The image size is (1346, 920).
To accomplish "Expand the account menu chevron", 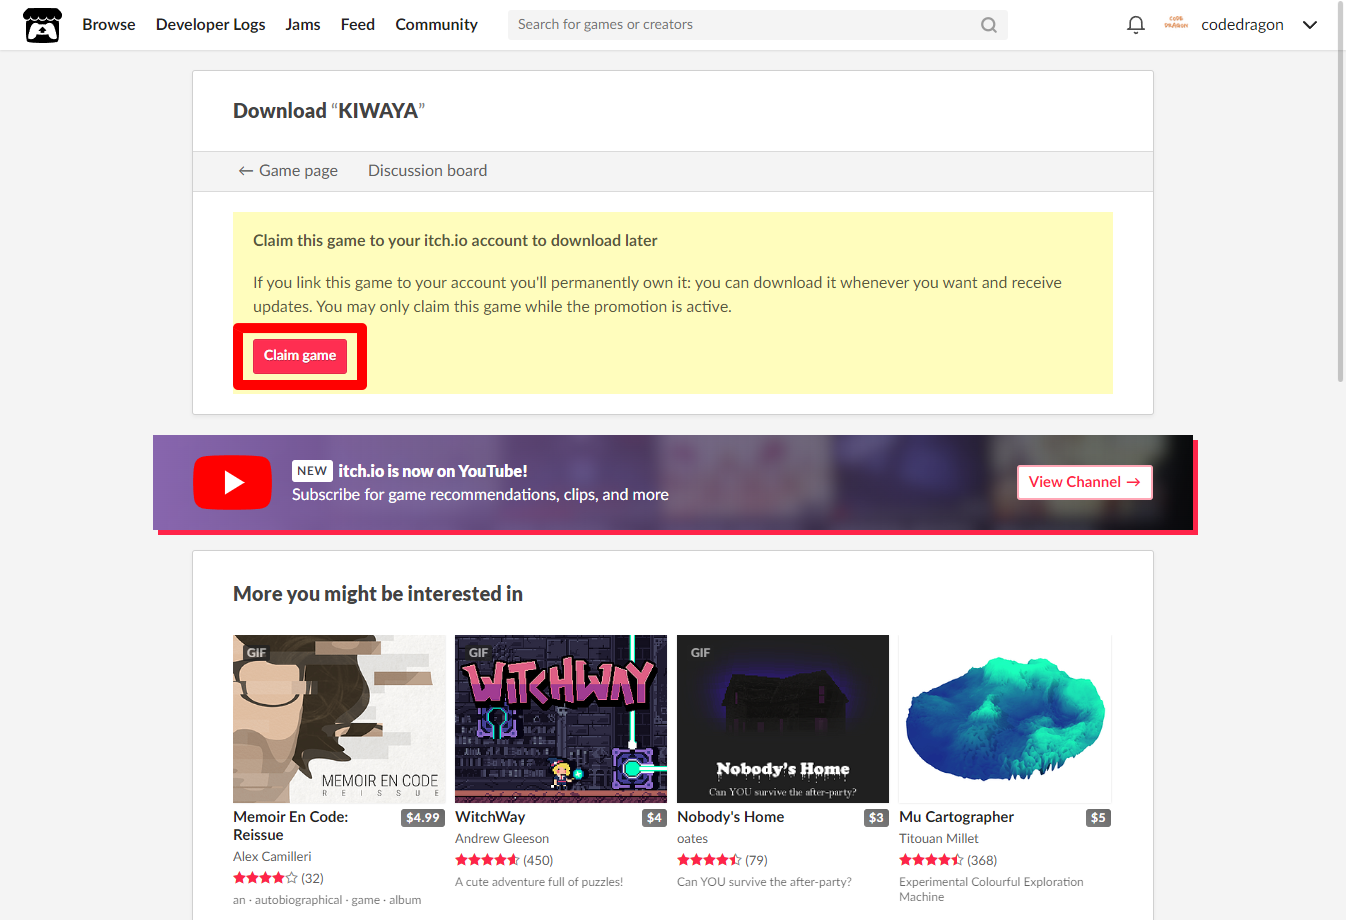I will [x=1310, y=25].
